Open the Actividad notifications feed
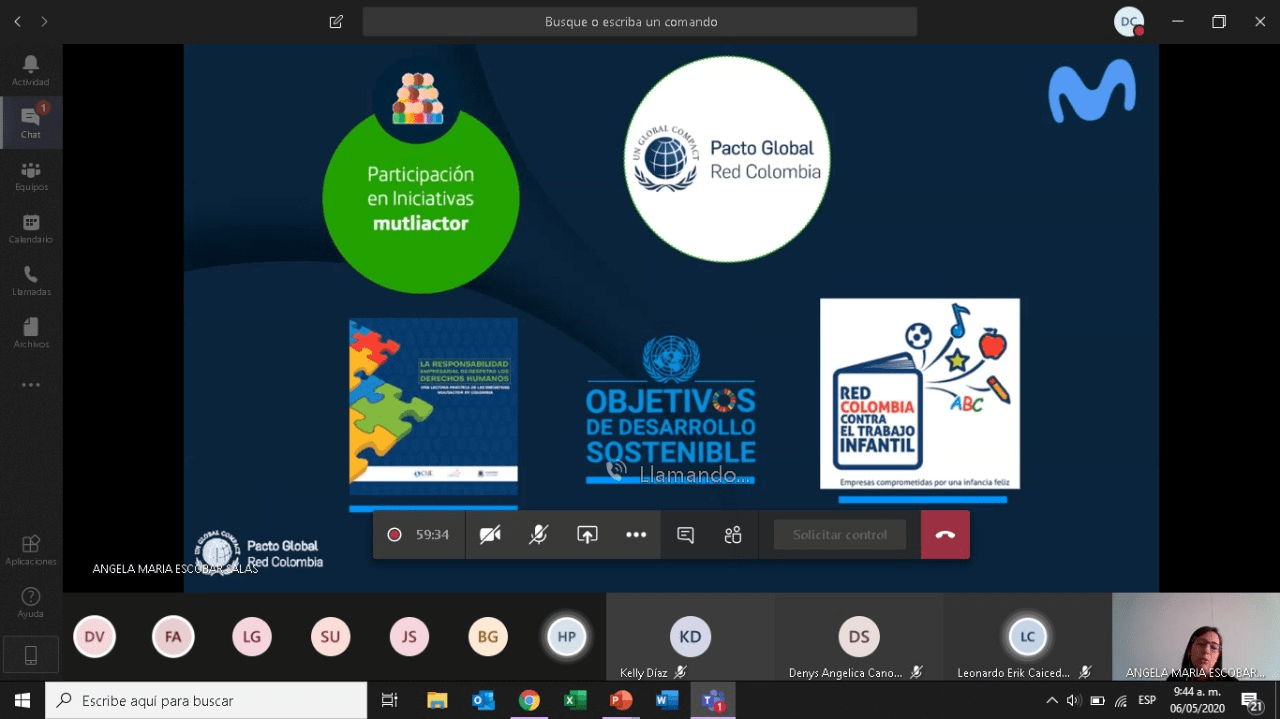Viewport: 1280px width, 719px height. 30,70
